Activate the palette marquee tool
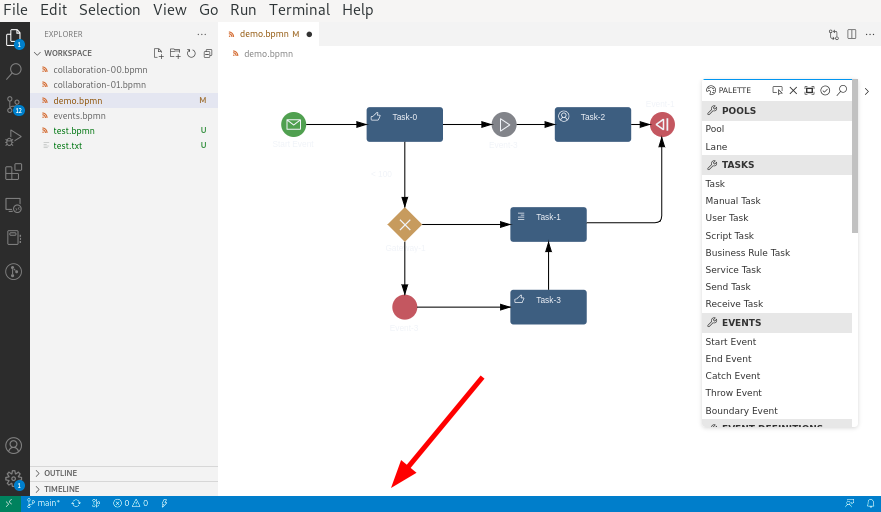The width and height of the screenshot is (881, 512). tap(809, 90)
